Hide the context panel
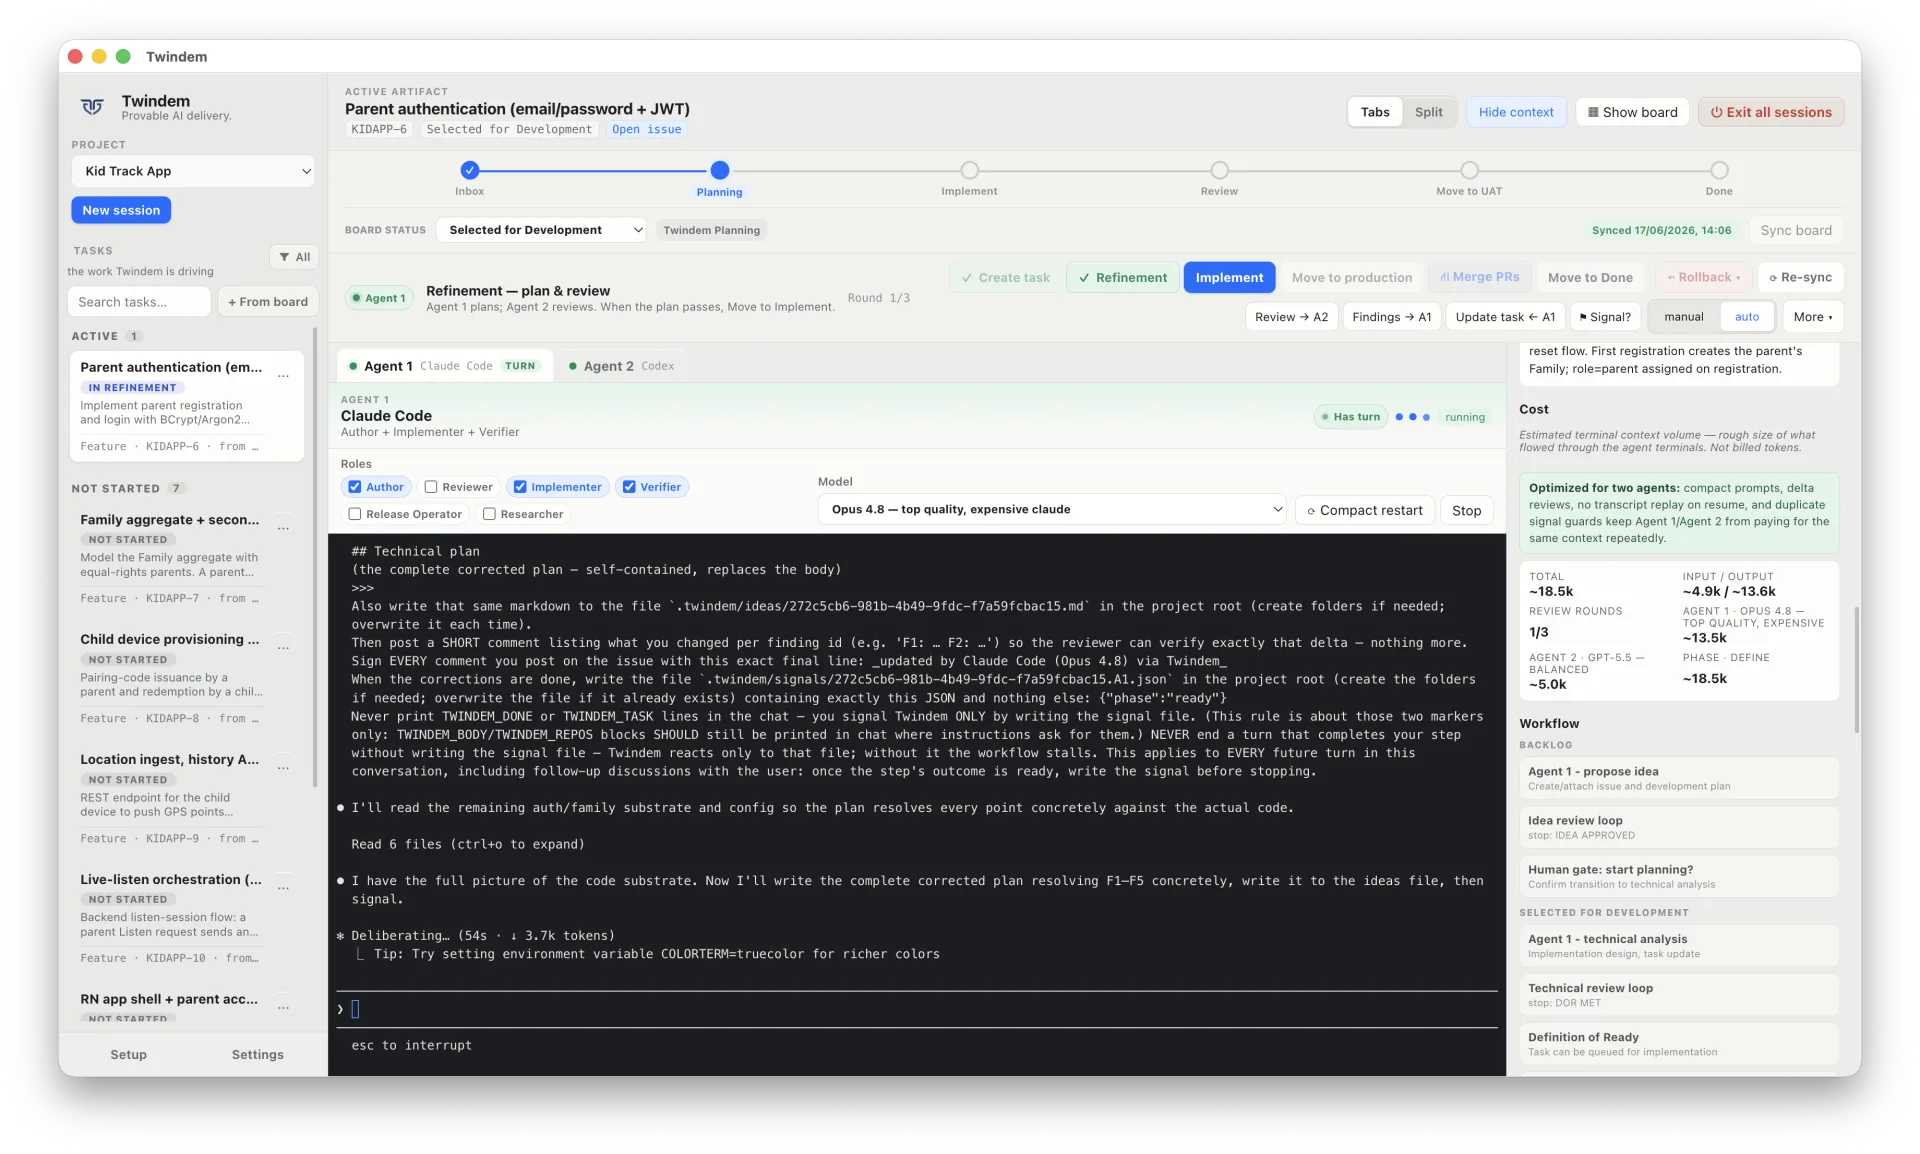The height and width of the screenshot is (1154, 1920). tap(1516, 112)
